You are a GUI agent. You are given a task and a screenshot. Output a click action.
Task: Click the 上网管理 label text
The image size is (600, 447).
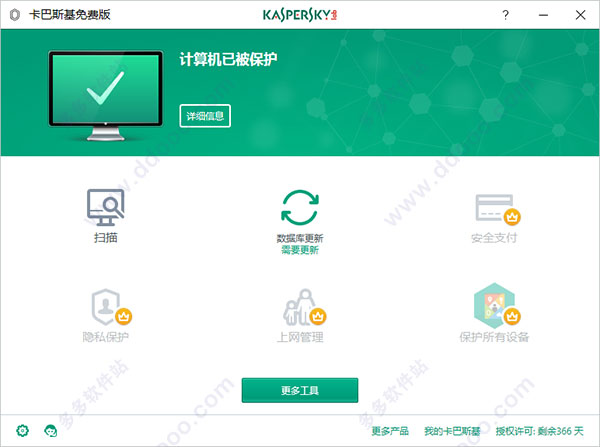pos(300,337)
